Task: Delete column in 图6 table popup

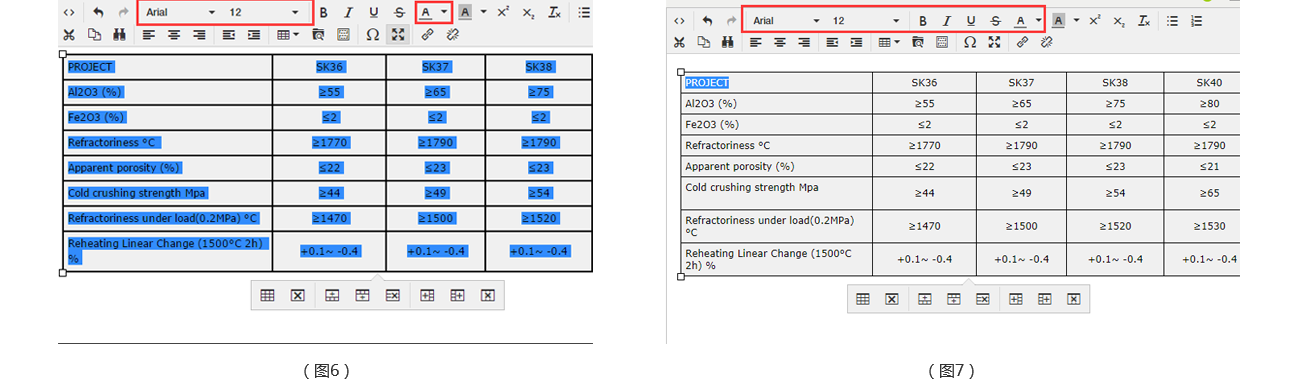Action: (487, 295)
